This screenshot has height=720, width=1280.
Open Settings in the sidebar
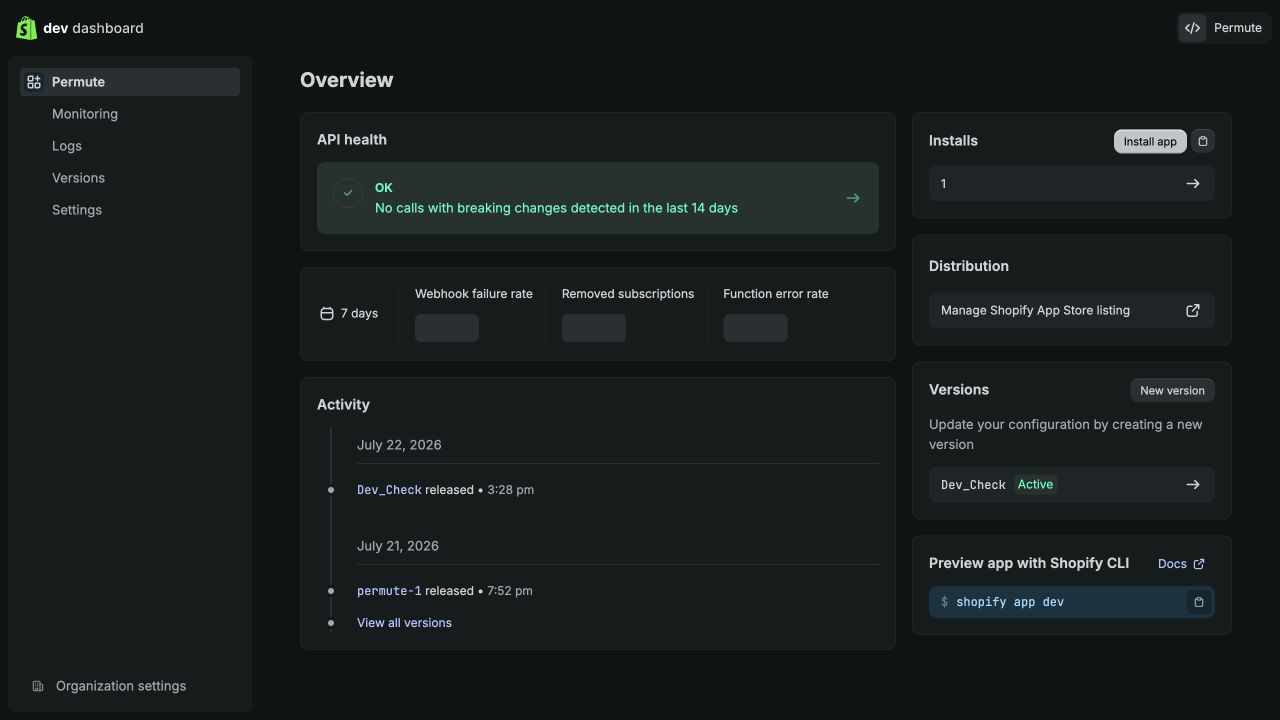77,210
